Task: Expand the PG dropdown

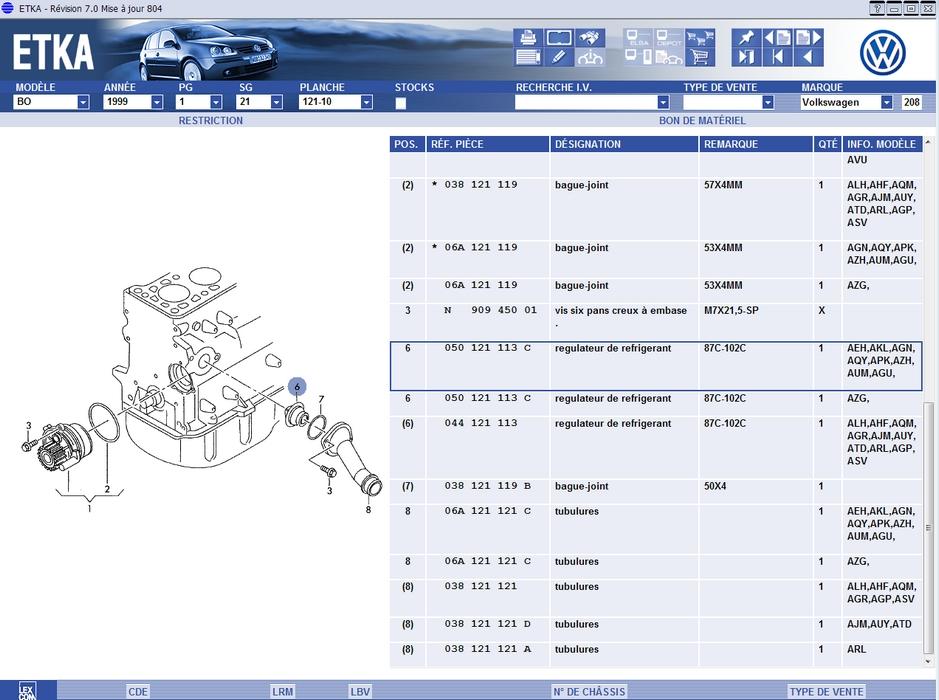Action: click(216, 102)
